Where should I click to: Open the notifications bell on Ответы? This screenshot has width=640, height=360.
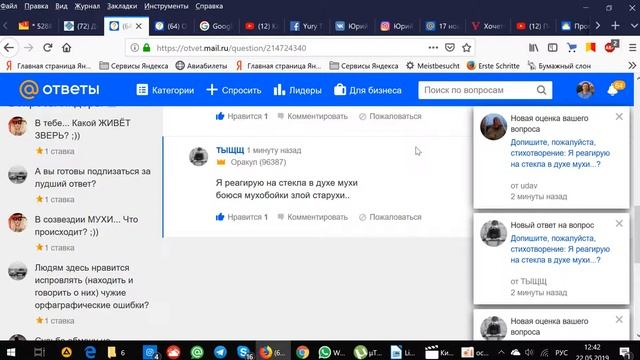pyautogui.click(x=614, y=89)
